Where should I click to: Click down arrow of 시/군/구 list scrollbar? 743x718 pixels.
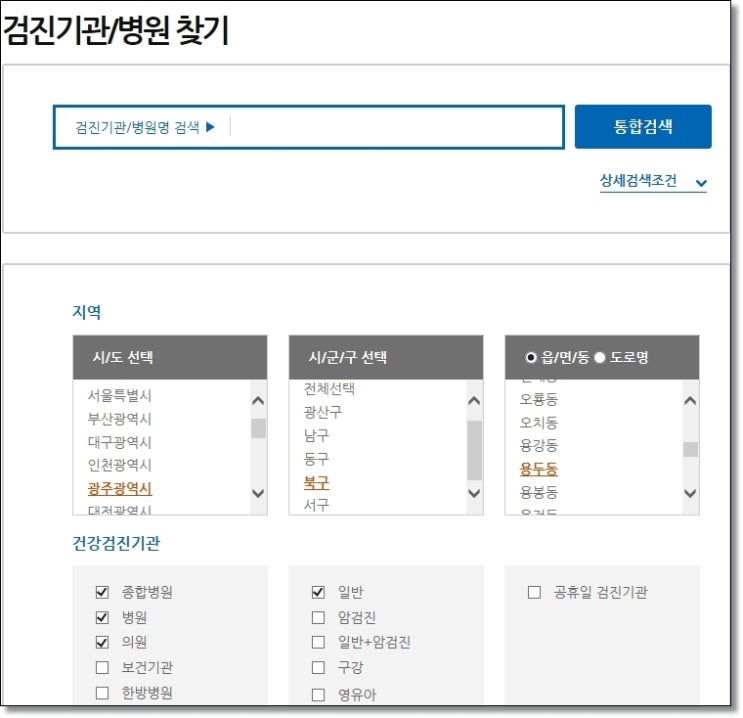point(474,493)
